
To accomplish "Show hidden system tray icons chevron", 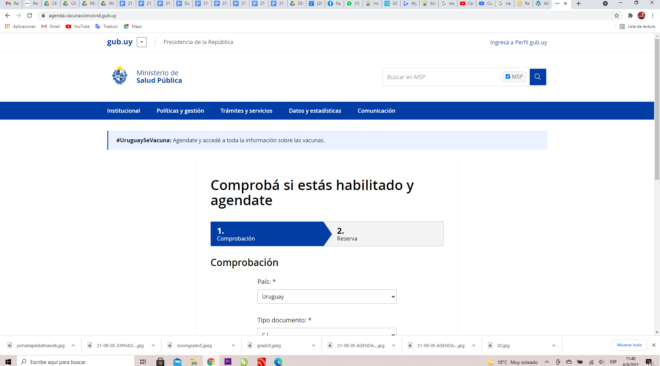I will pyautogui.click(x=547, y=362).
